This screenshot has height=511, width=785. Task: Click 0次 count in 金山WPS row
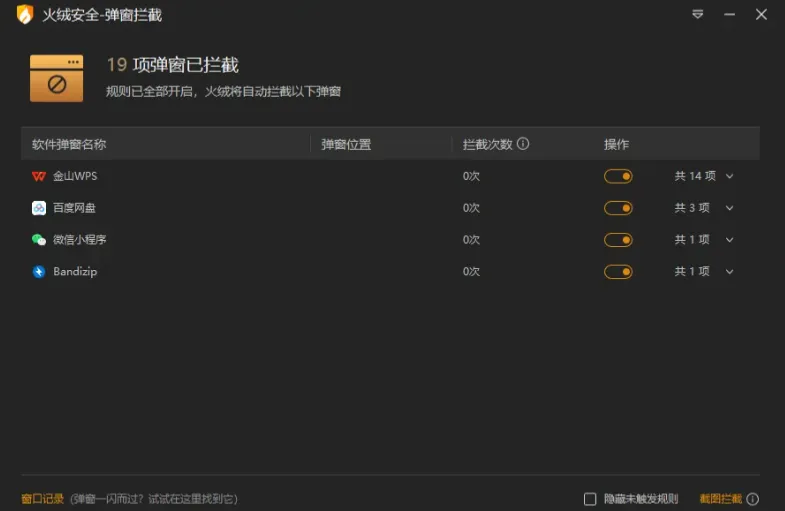coord(471,176)
